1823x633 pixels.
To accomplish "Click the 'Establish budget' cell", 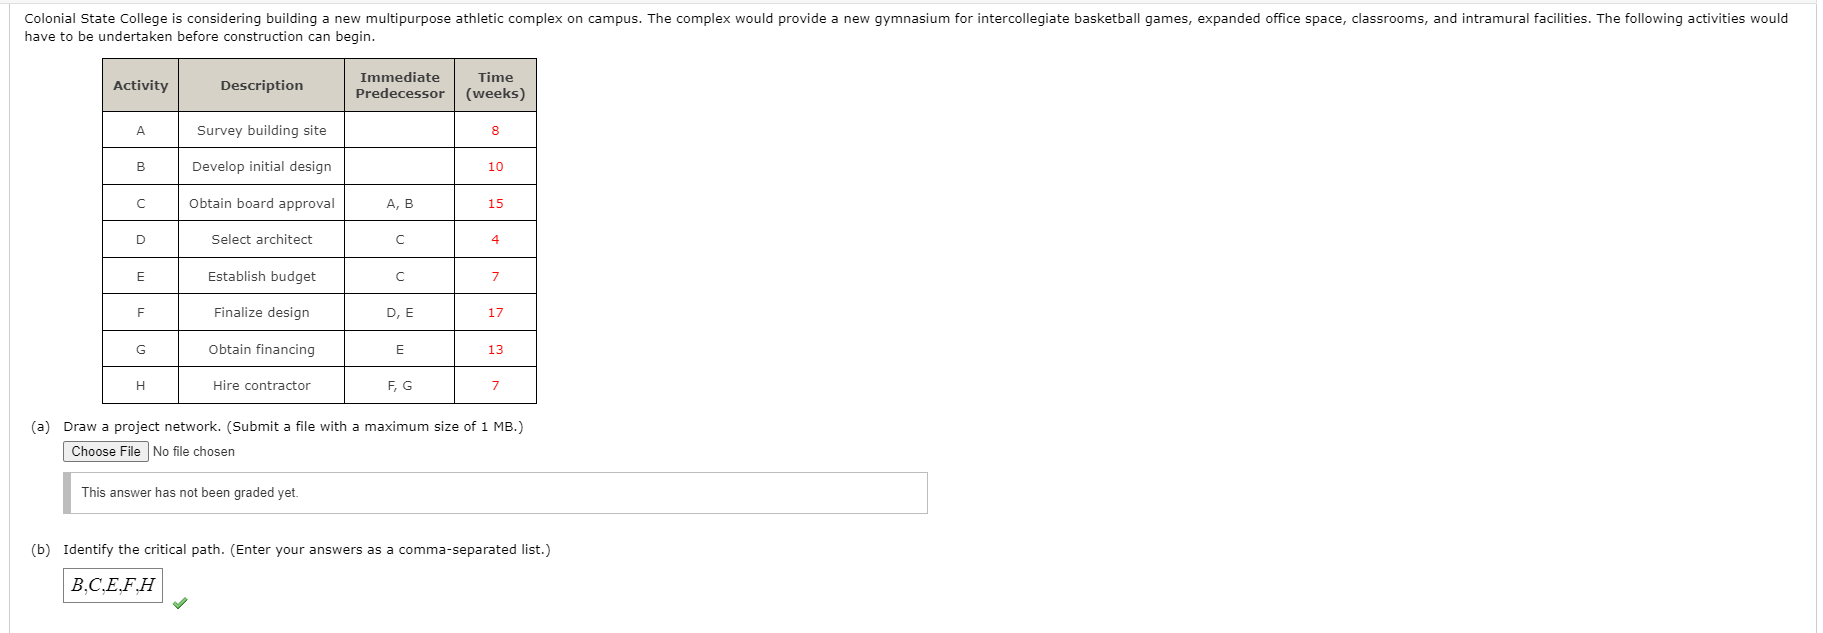I will point(262,277).
